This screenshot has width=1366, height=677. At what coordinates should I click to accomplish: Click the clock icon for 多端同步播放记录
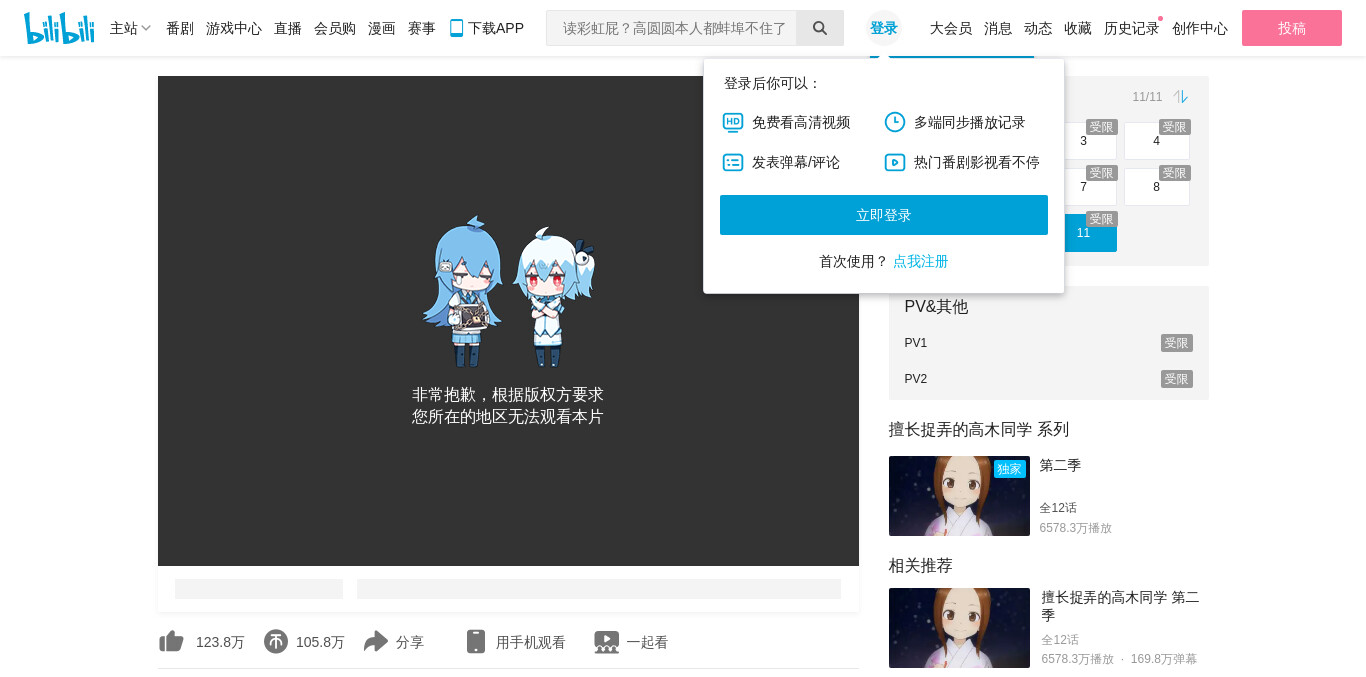click(x=895, y=122)
